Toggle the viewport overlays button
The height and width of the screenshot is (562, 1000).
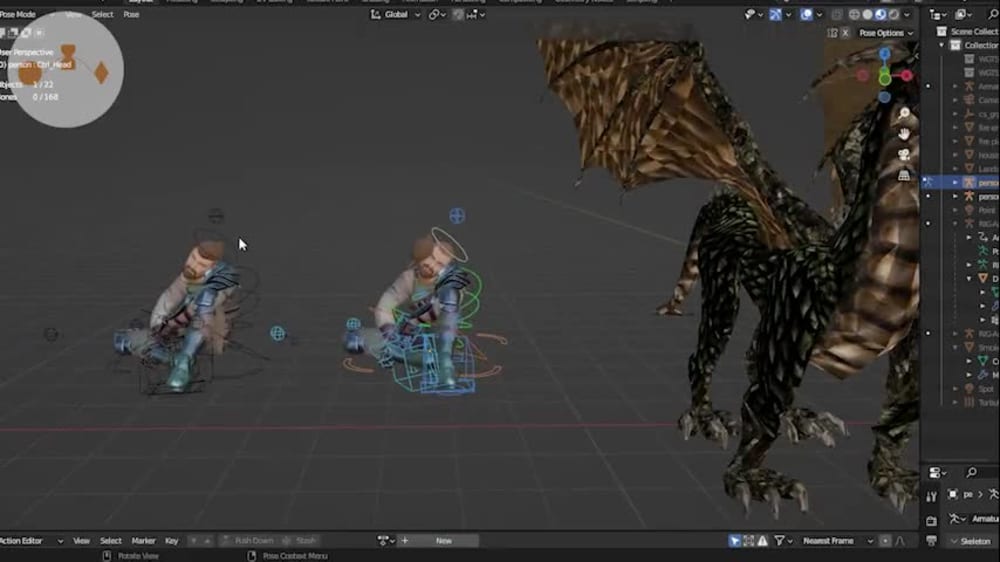click(808, 14)
